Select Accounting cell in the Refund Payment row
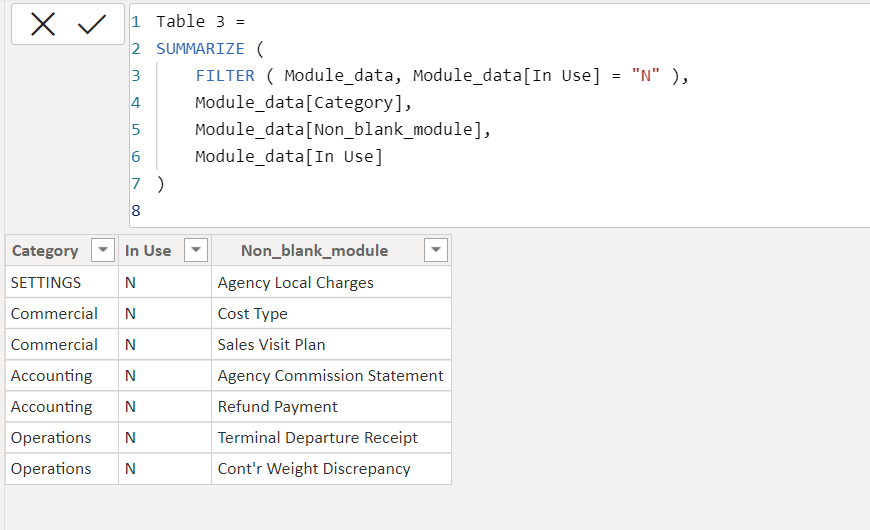870x530 pixels. (x=62, y=407)
